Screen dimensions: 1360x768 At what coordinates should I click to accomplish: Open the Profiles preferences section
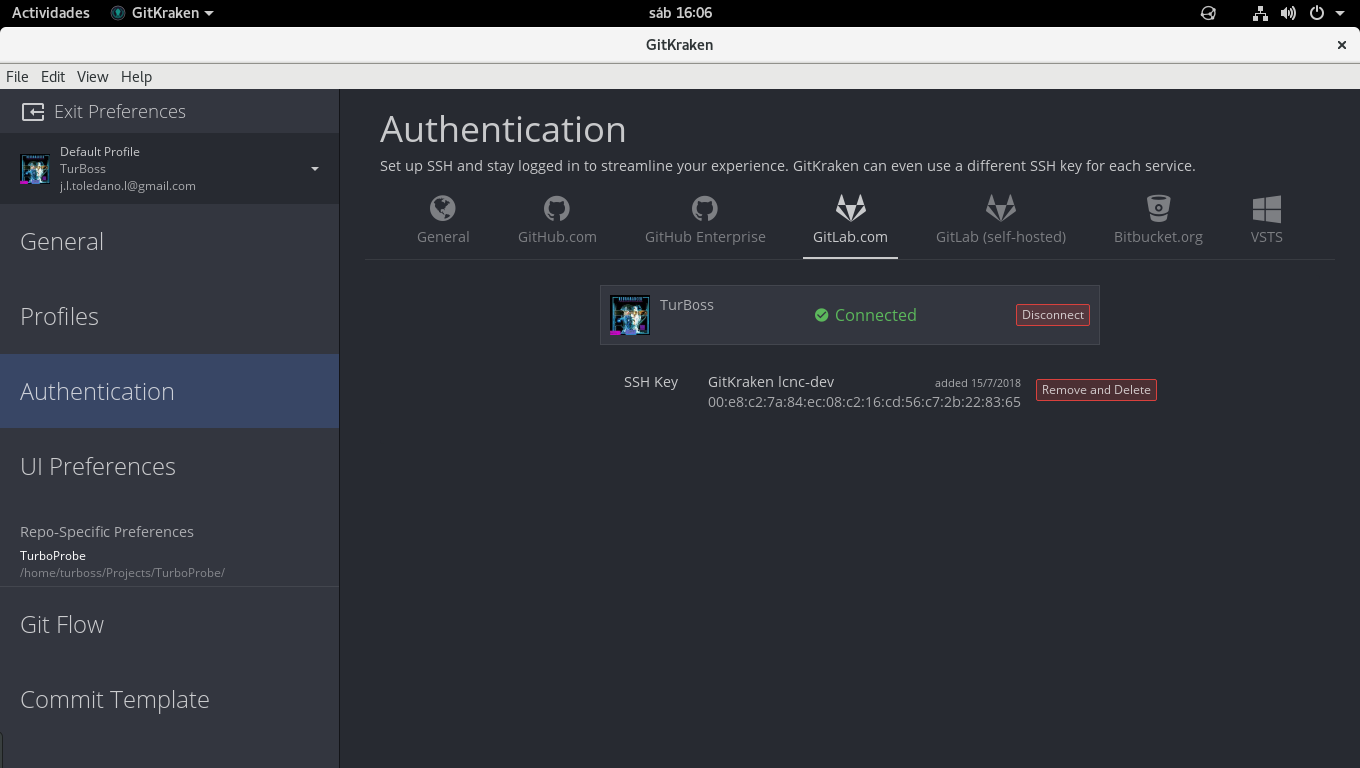coord(169,316)
